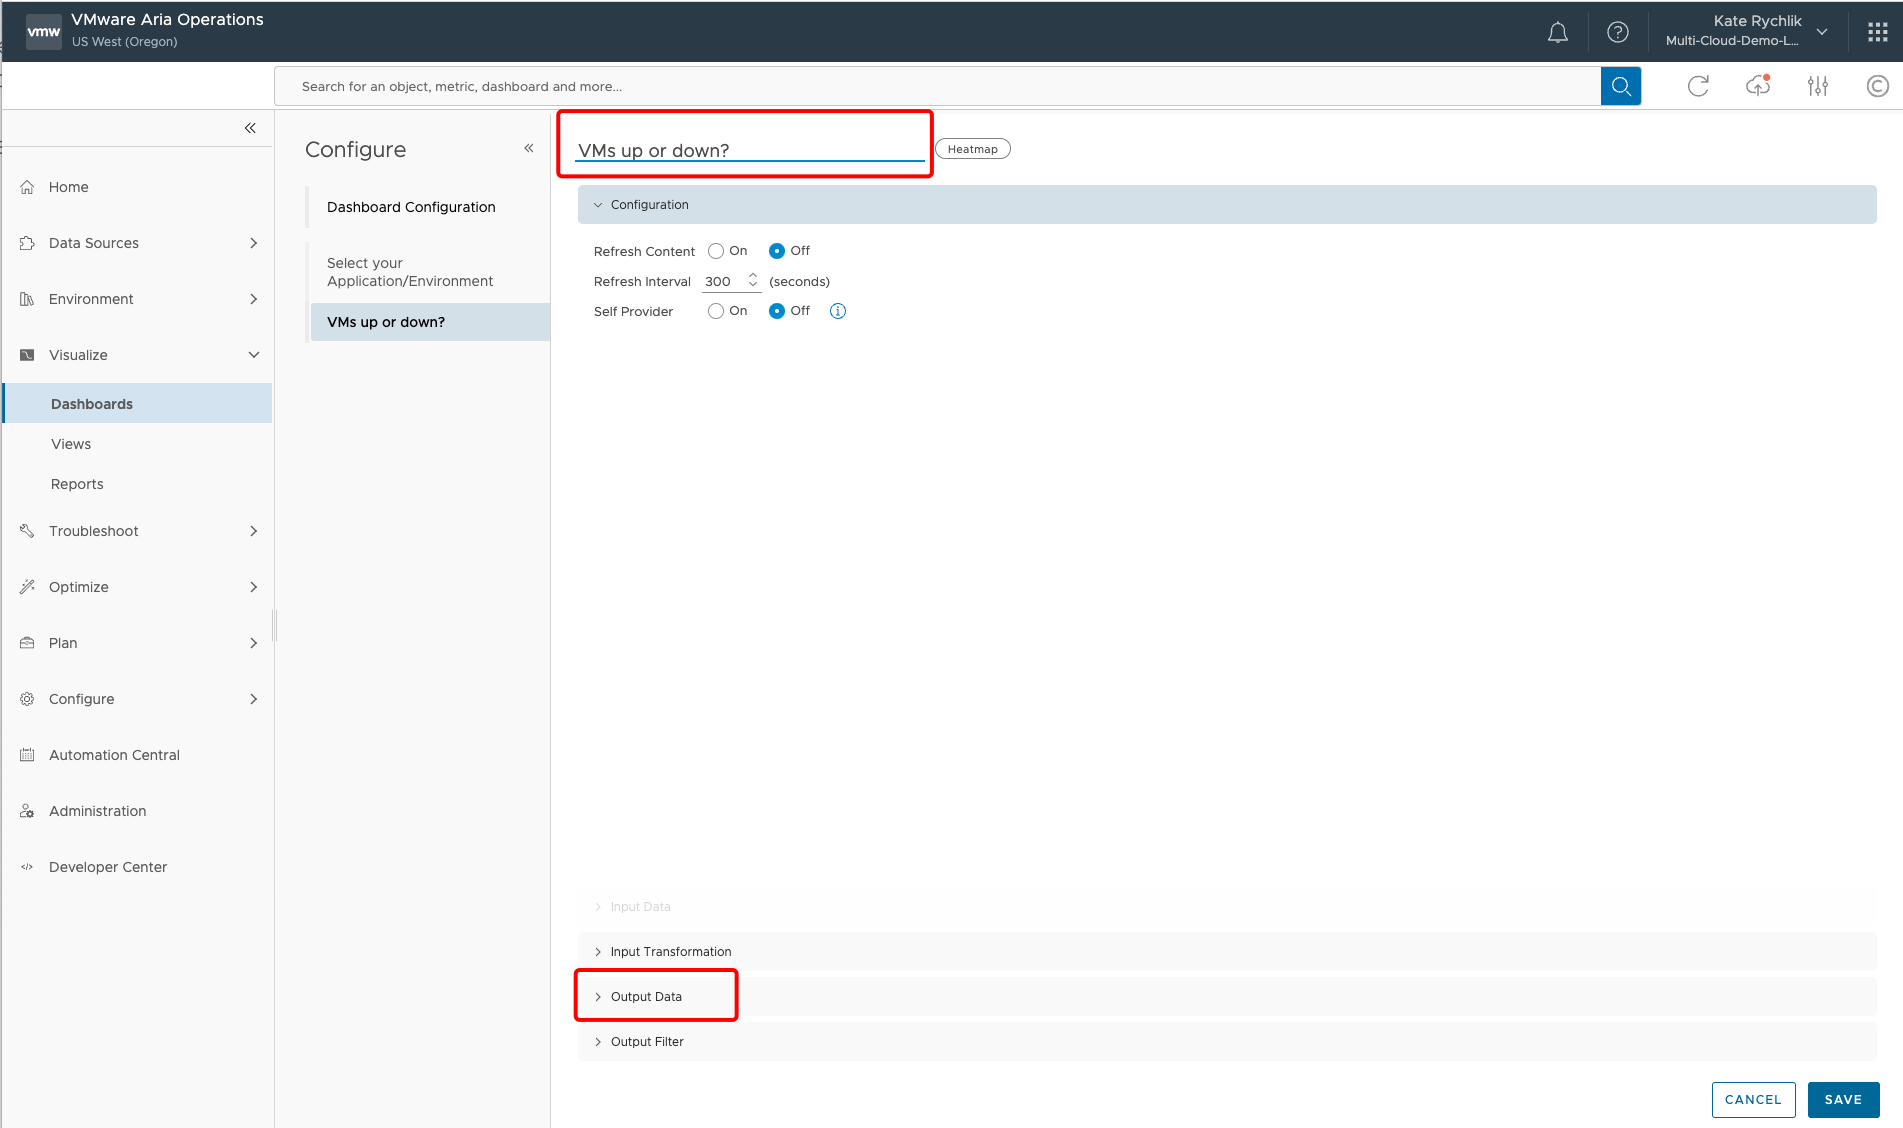Open the VMware app launcher grid
The image size is (1903, 1128).
point(1876,31)
